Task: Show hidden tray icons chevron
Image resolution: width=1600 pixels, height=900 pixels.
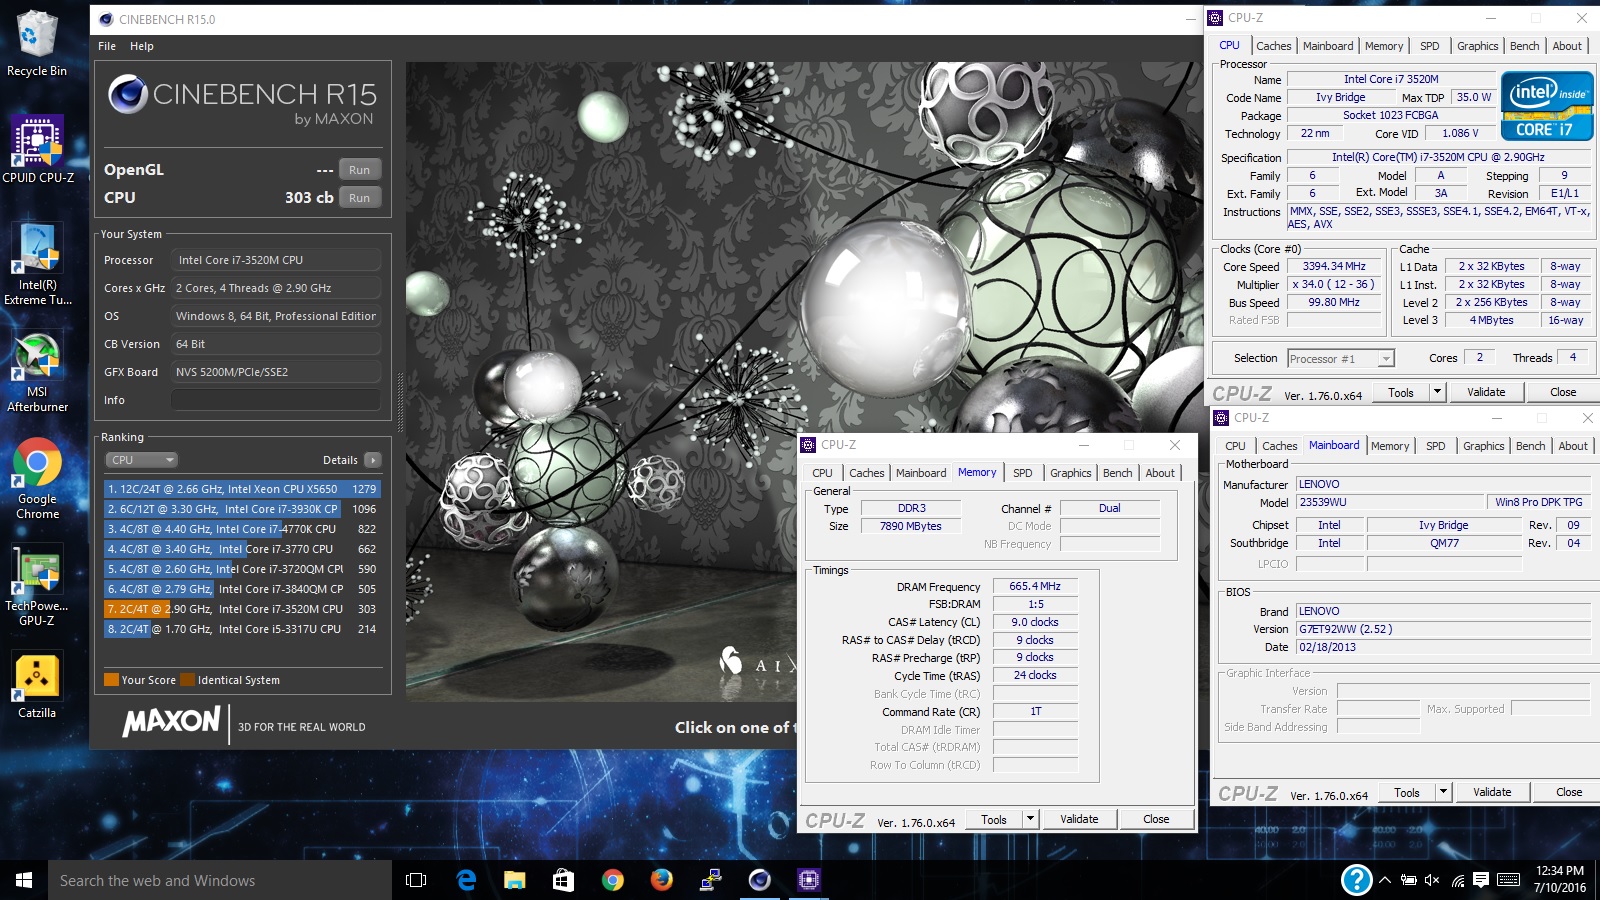Action: click(1385, 880)
